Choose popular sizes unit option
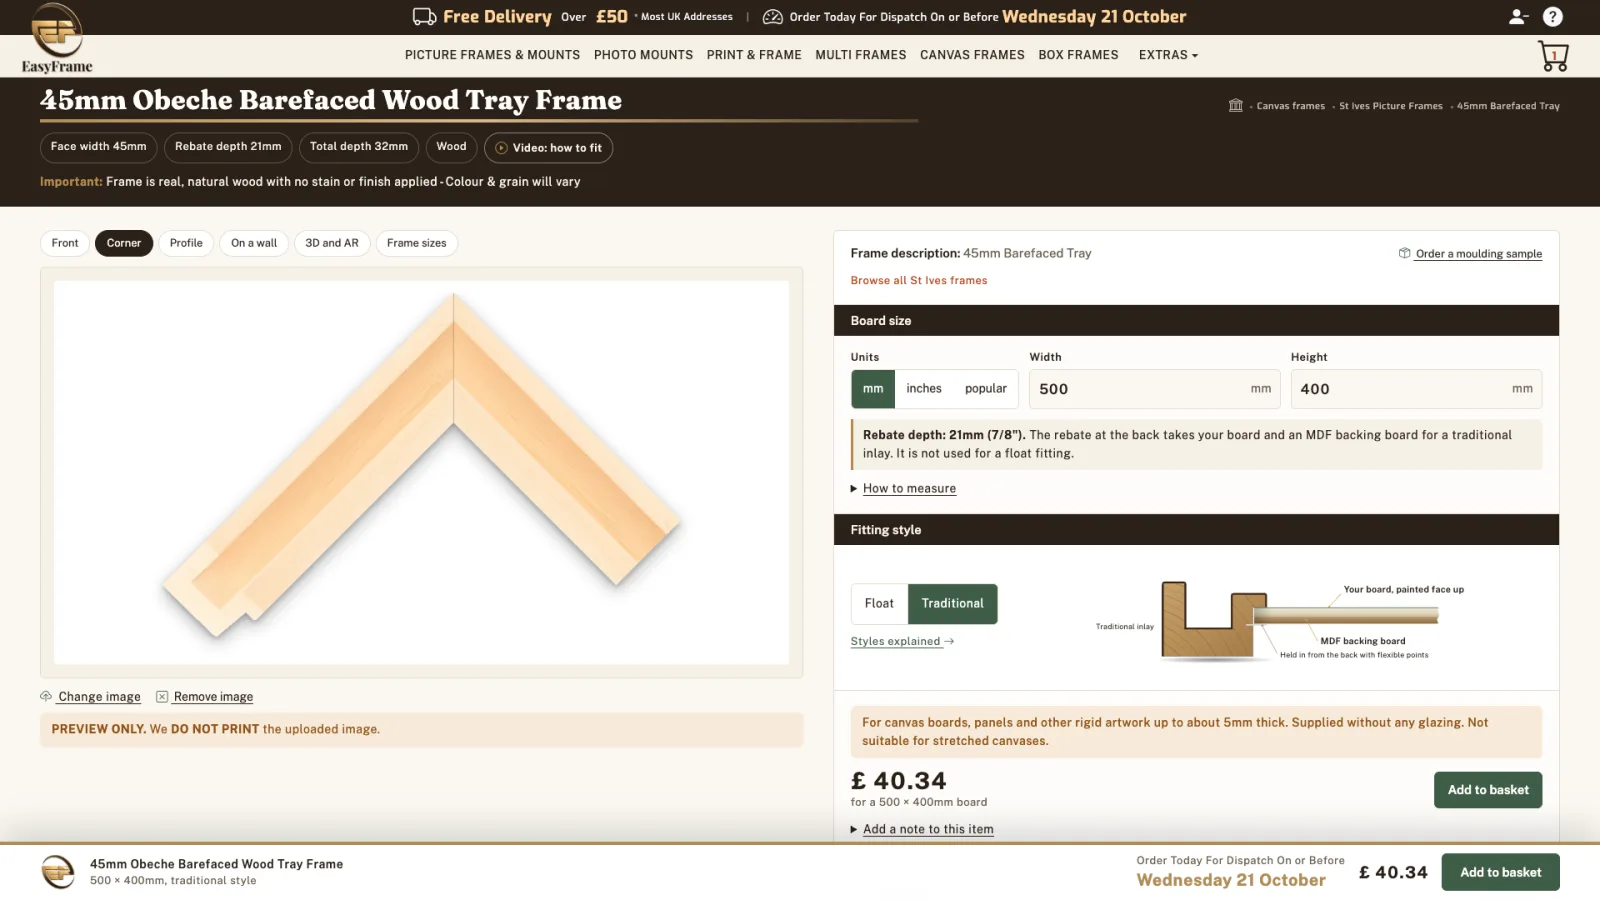The height and width of the screenshot is (900, 1600). 986,389
